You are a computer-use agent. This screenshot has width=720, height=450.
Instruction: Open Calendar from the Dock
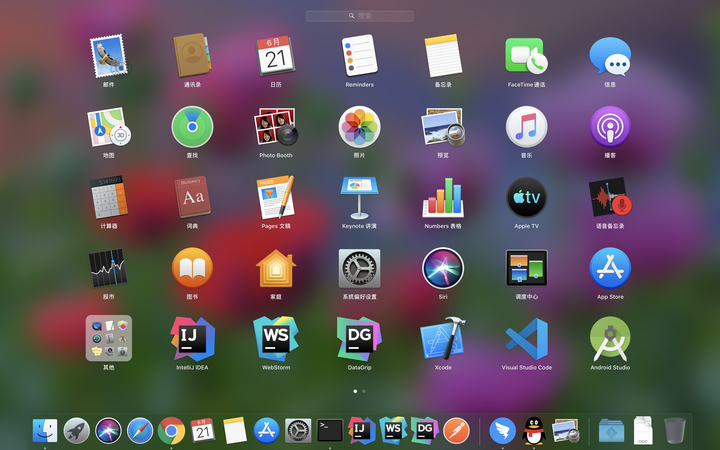203,431
